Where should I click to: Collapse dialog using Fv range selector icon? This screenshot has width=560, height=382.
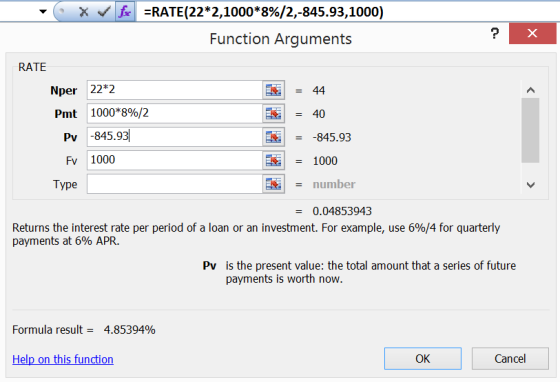274,161
